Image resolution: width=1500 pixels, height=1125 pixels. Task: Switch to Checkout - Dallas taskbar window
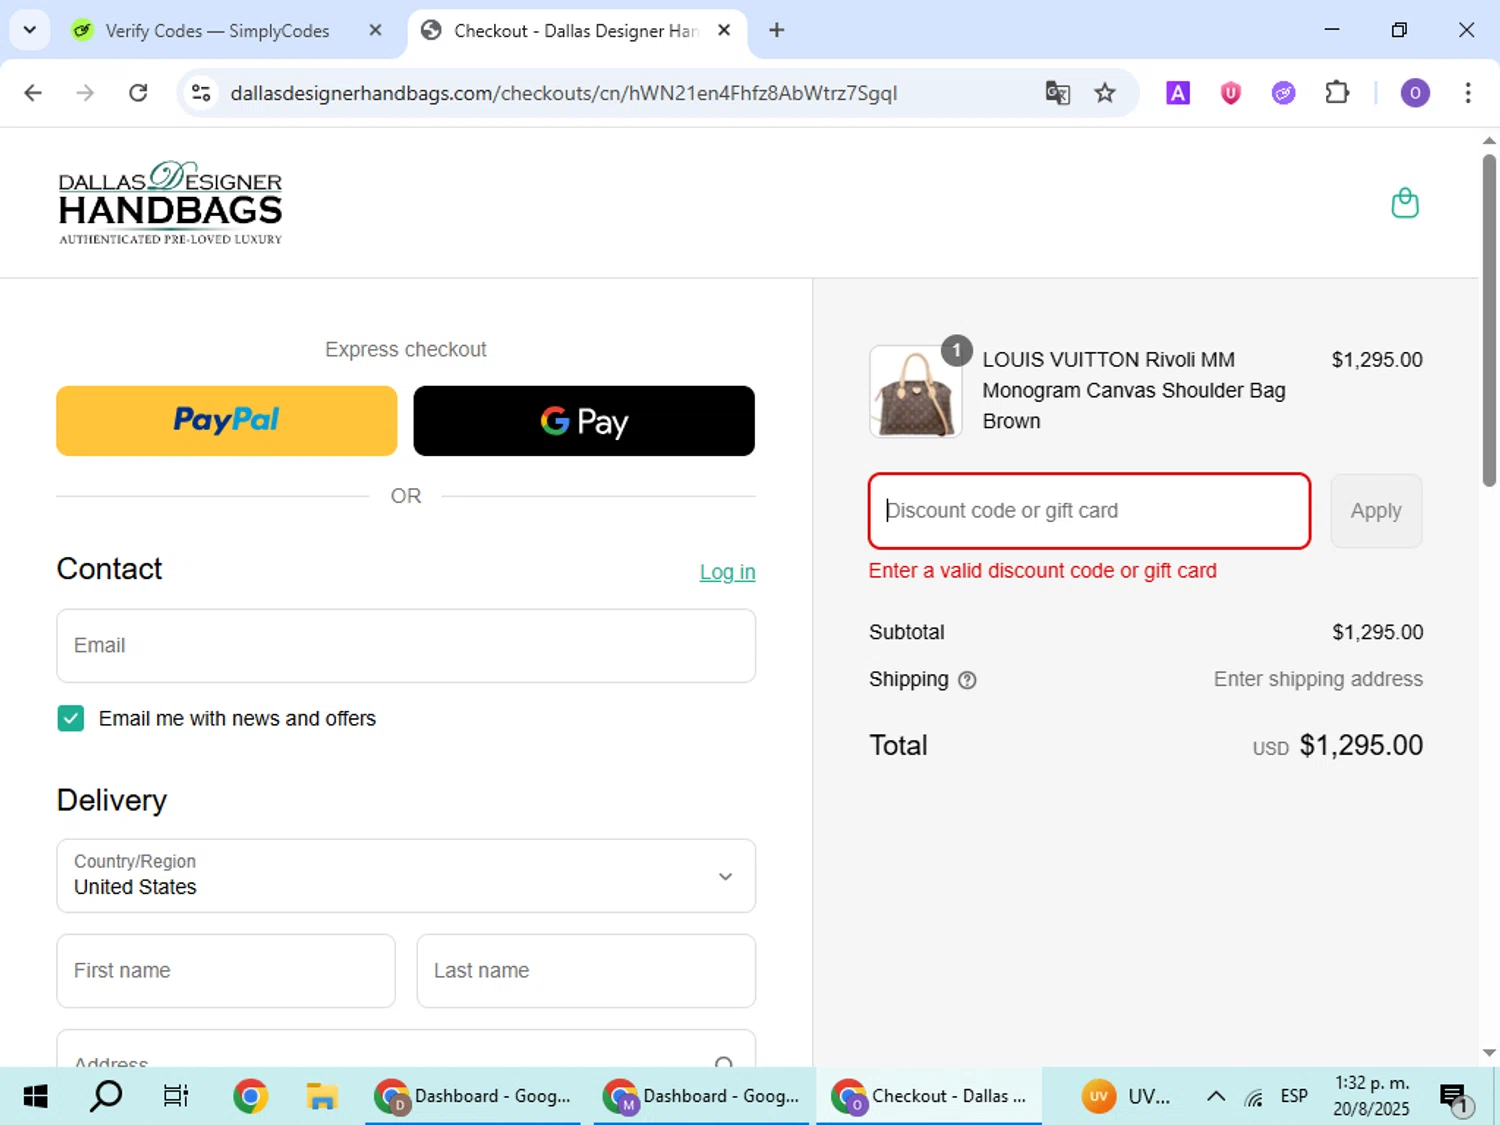[929, 1096]
